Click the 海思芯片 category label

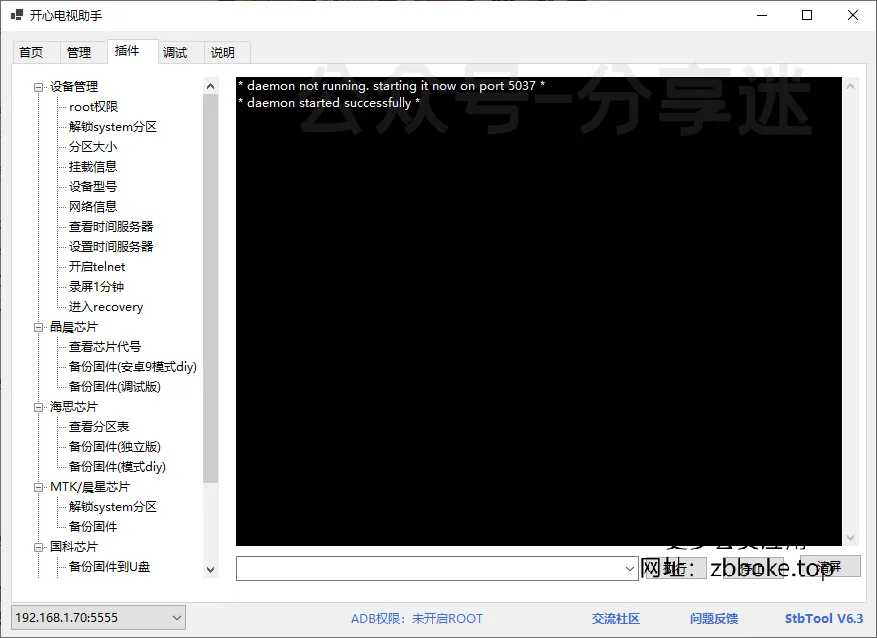(x=74, y=407)
